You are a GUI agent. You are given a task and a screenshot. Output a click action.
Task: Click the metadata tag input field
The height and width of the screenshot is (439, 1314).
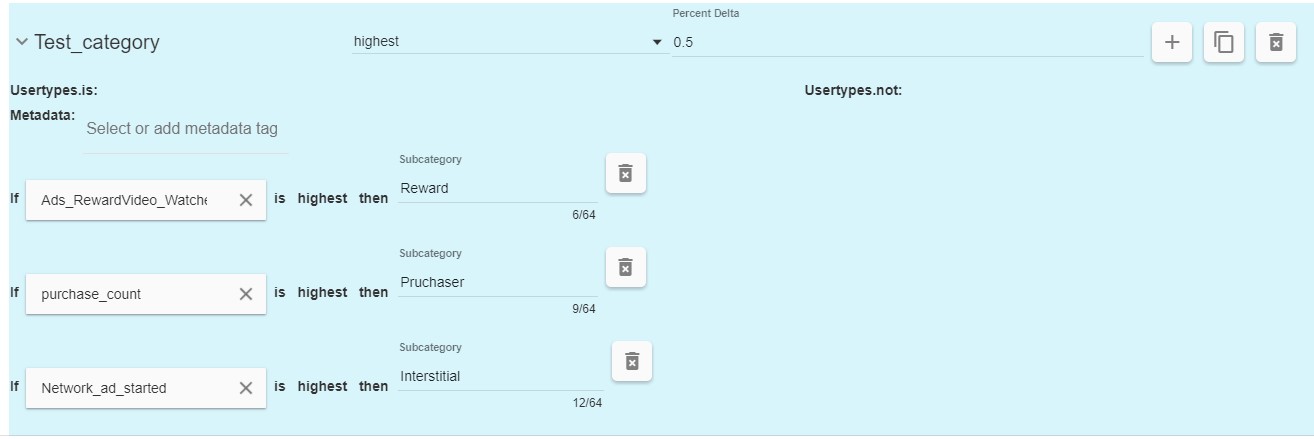(185, 129)
